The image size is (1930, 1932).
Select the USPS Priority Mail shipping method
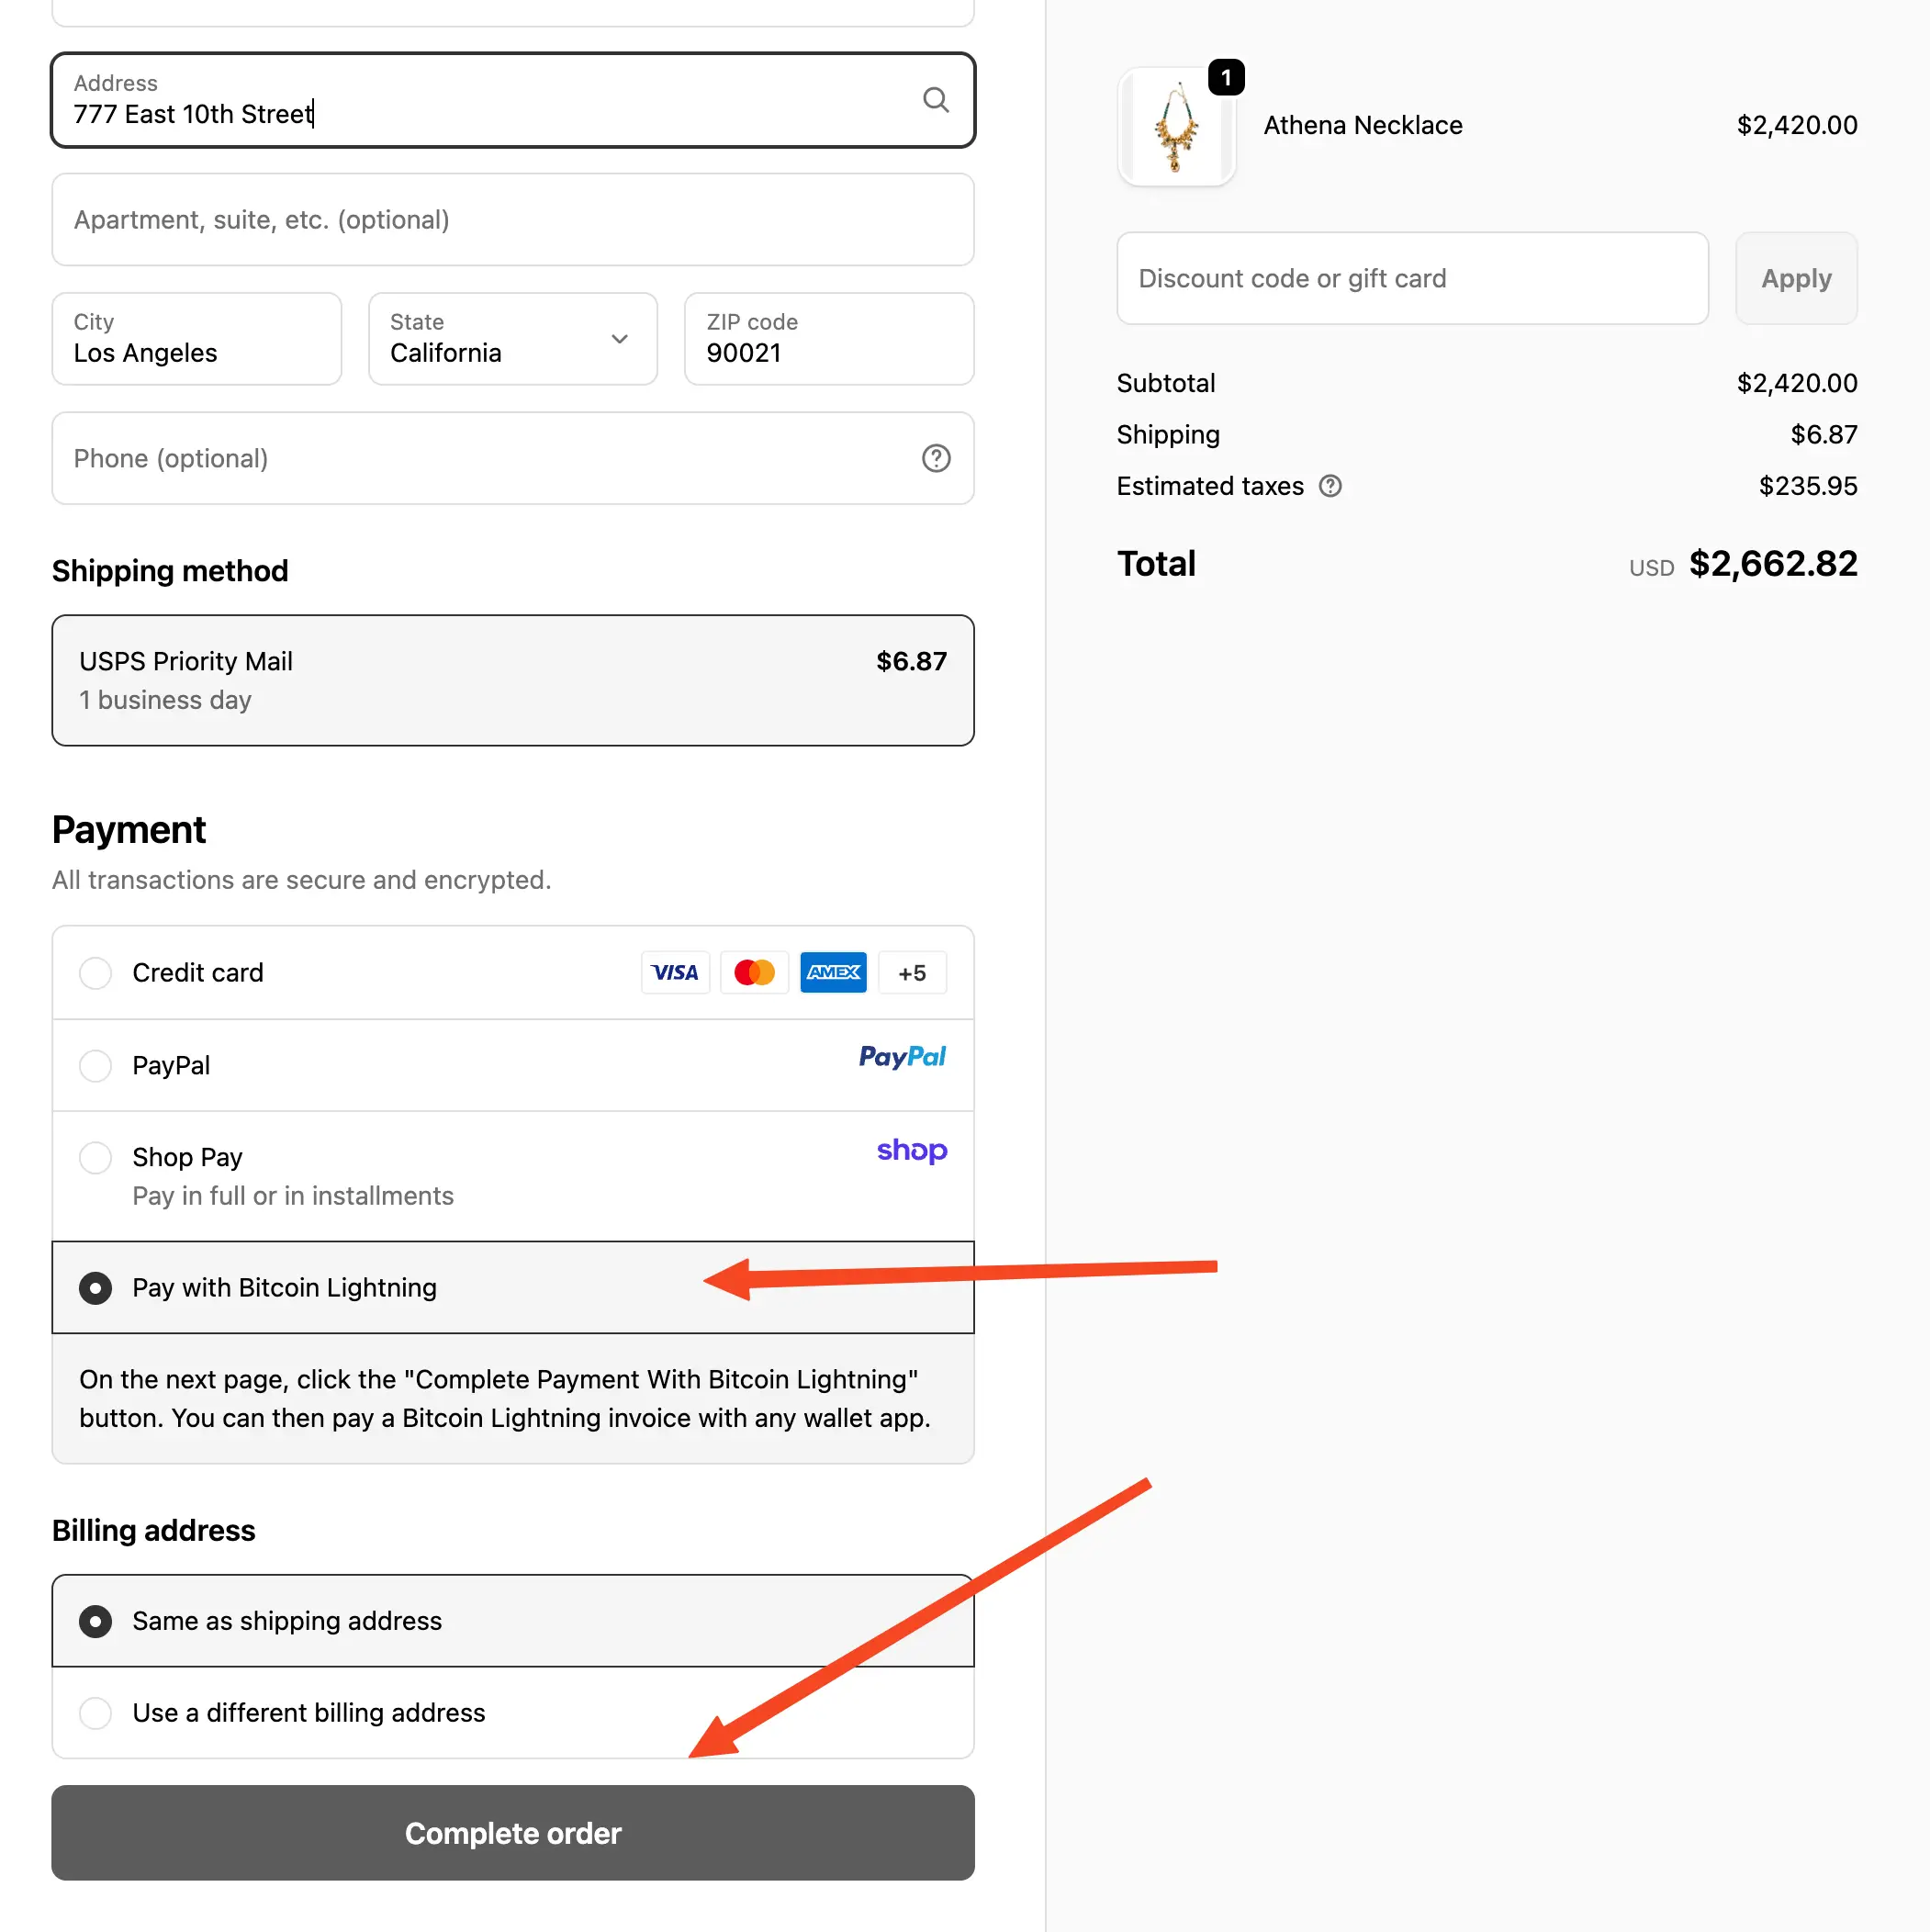point(512,680)
